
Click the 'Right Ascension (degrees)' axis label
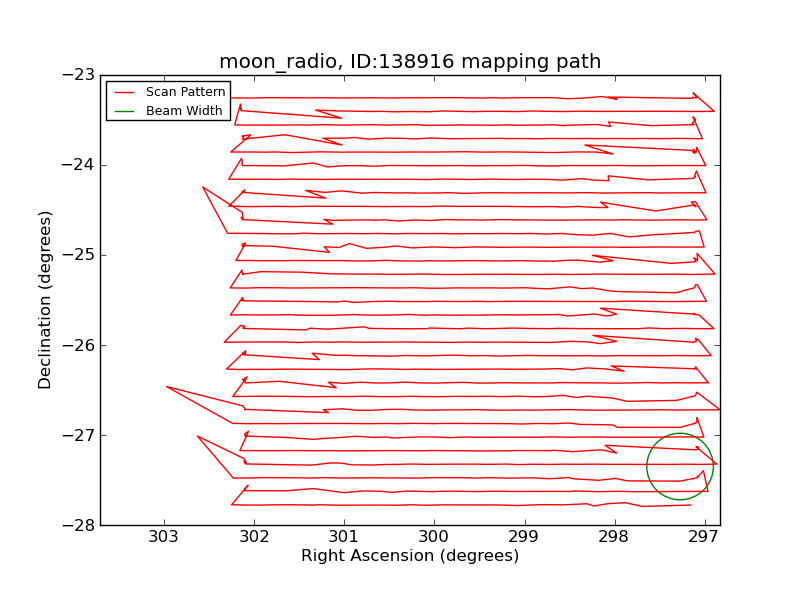click(410, 556)
